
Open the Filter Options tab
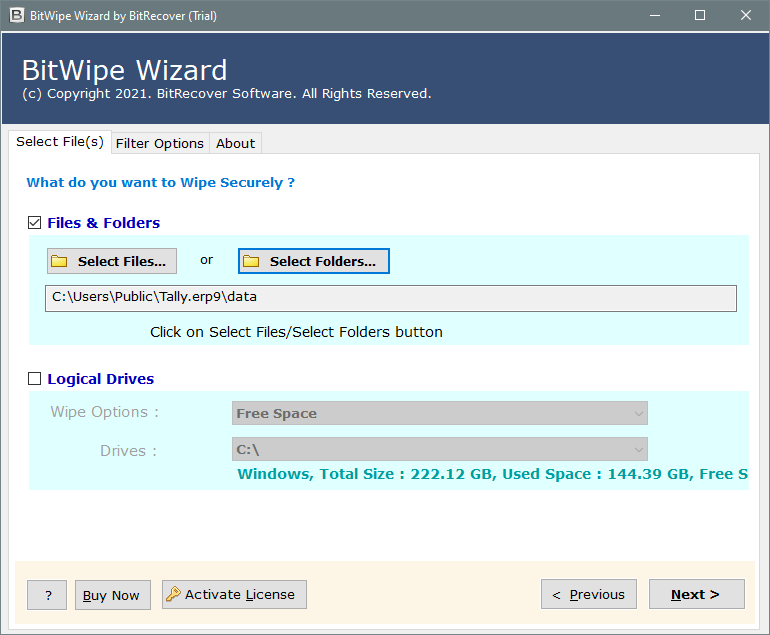(x=160, y=143)
